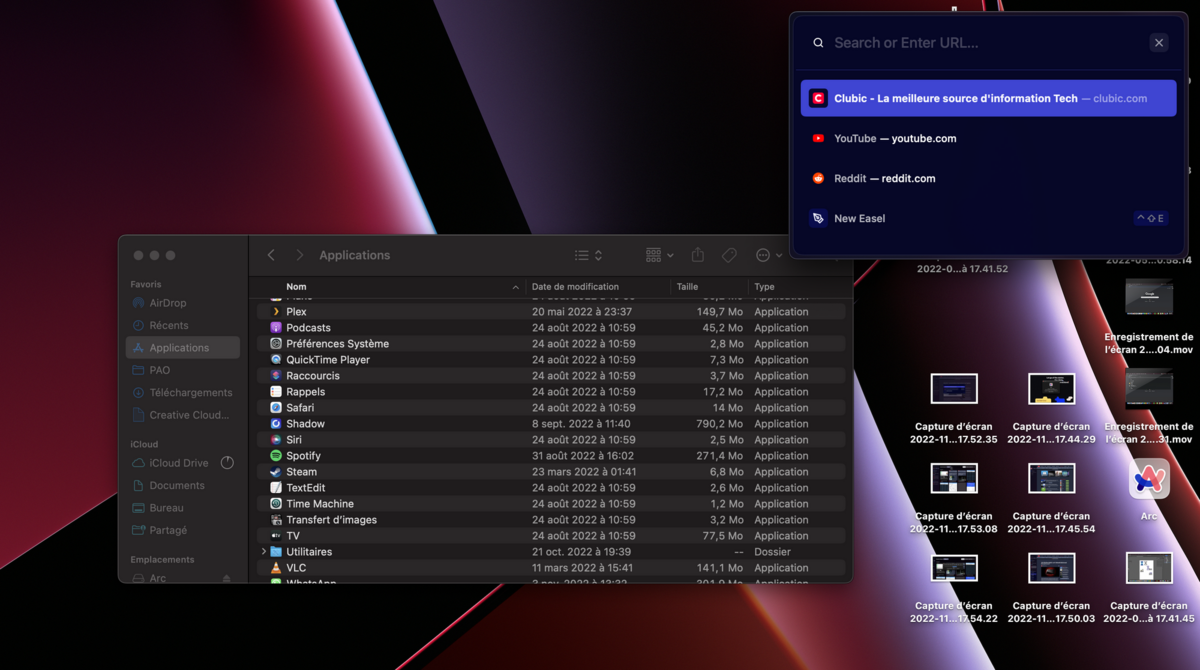Click the Steam app icon
The width and height of the screenshot is (1200, 670).
(x=276, y=472)
